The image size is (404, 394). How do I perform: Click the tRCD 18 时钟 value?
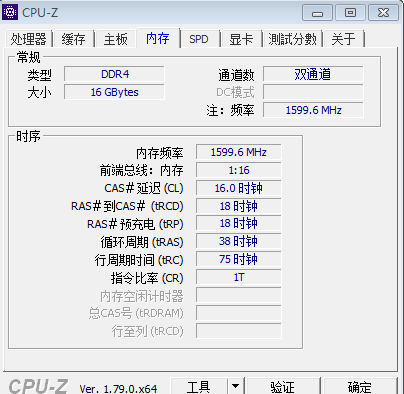239,206
